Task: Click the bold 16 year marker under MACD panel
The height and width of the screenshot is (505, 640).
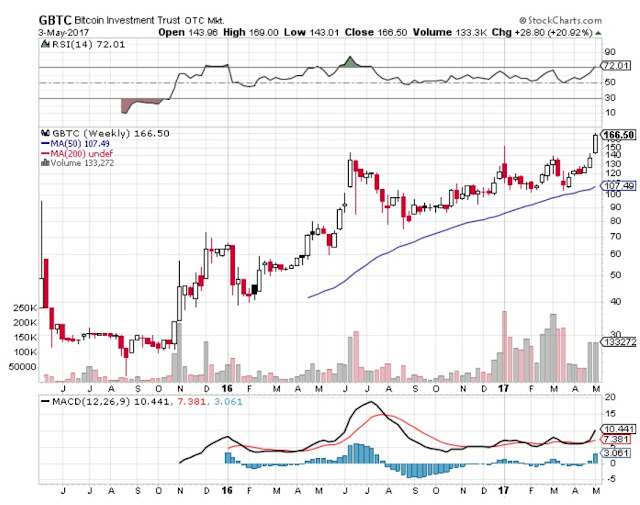Action: (x=227, y=490)
